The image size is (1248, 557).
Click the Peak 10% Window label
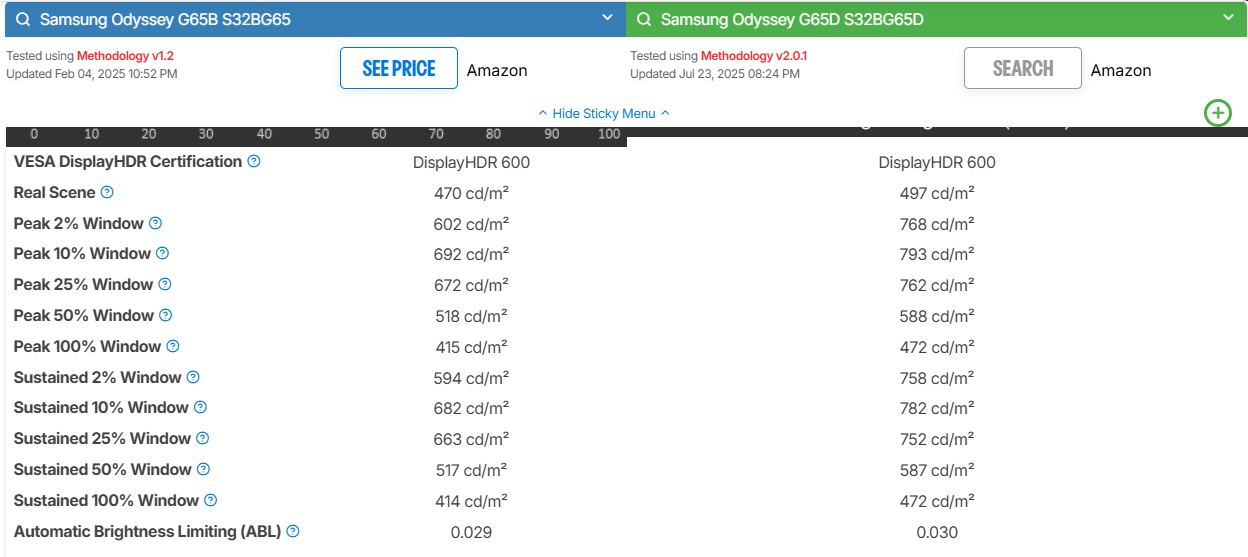click(x=82, y=253)
